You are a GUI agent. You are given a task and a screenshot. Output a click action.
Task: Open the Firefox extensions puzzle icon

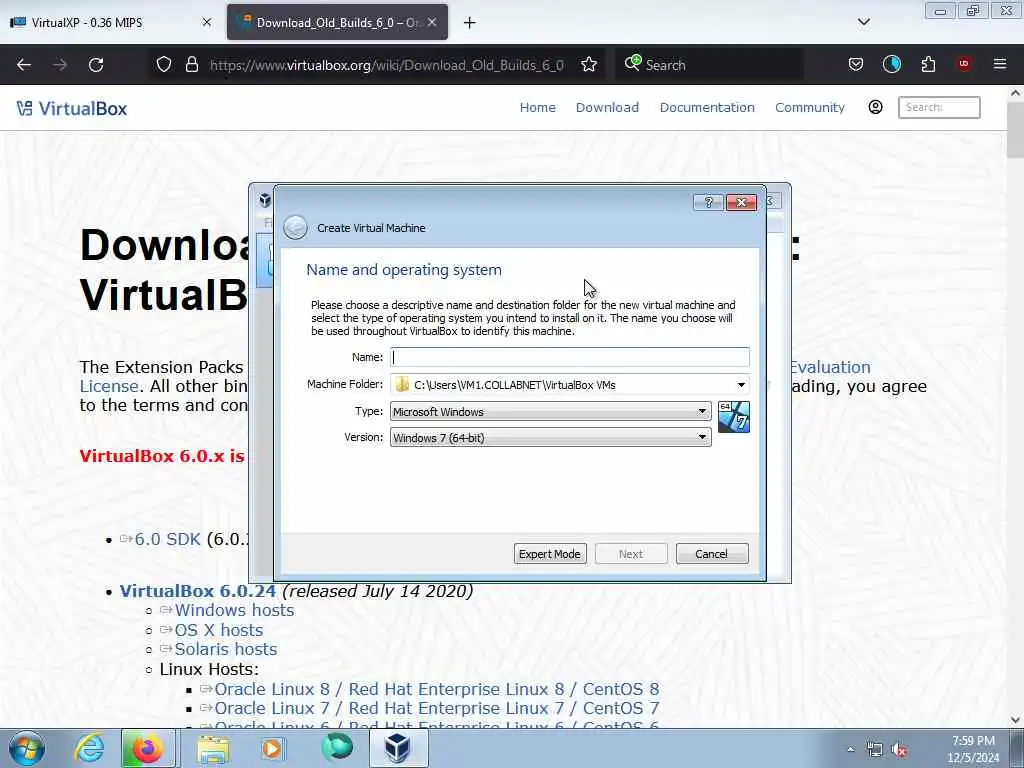(x=928, y=65)
